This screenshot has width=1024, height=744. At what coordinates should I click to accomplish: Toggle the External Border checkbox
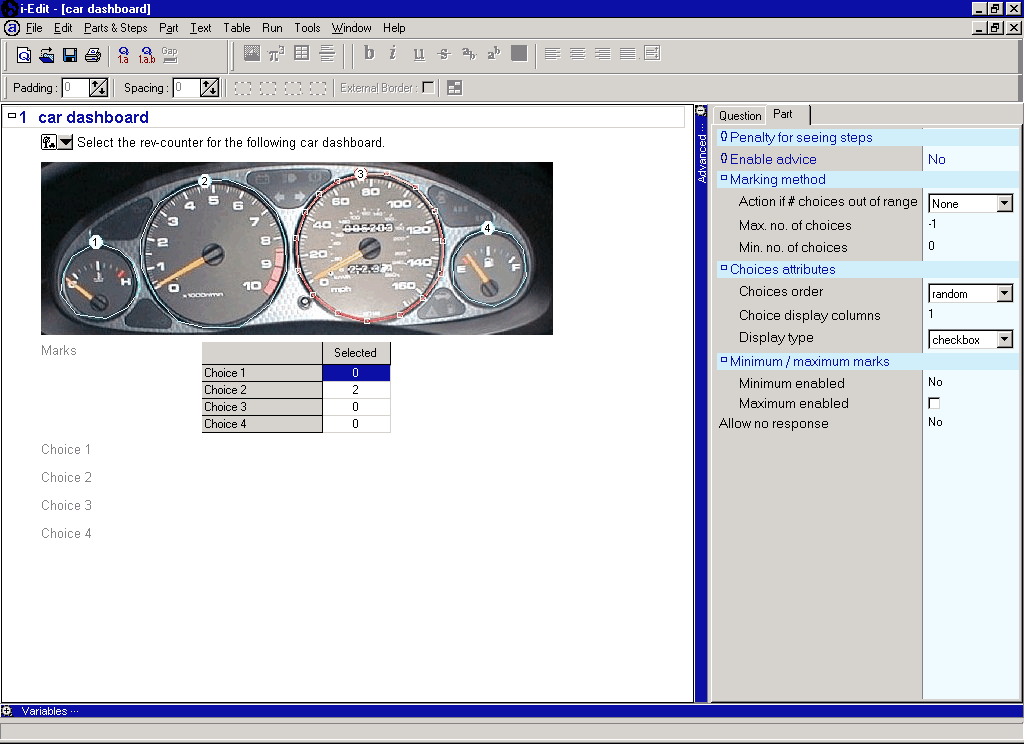point(428,88)
